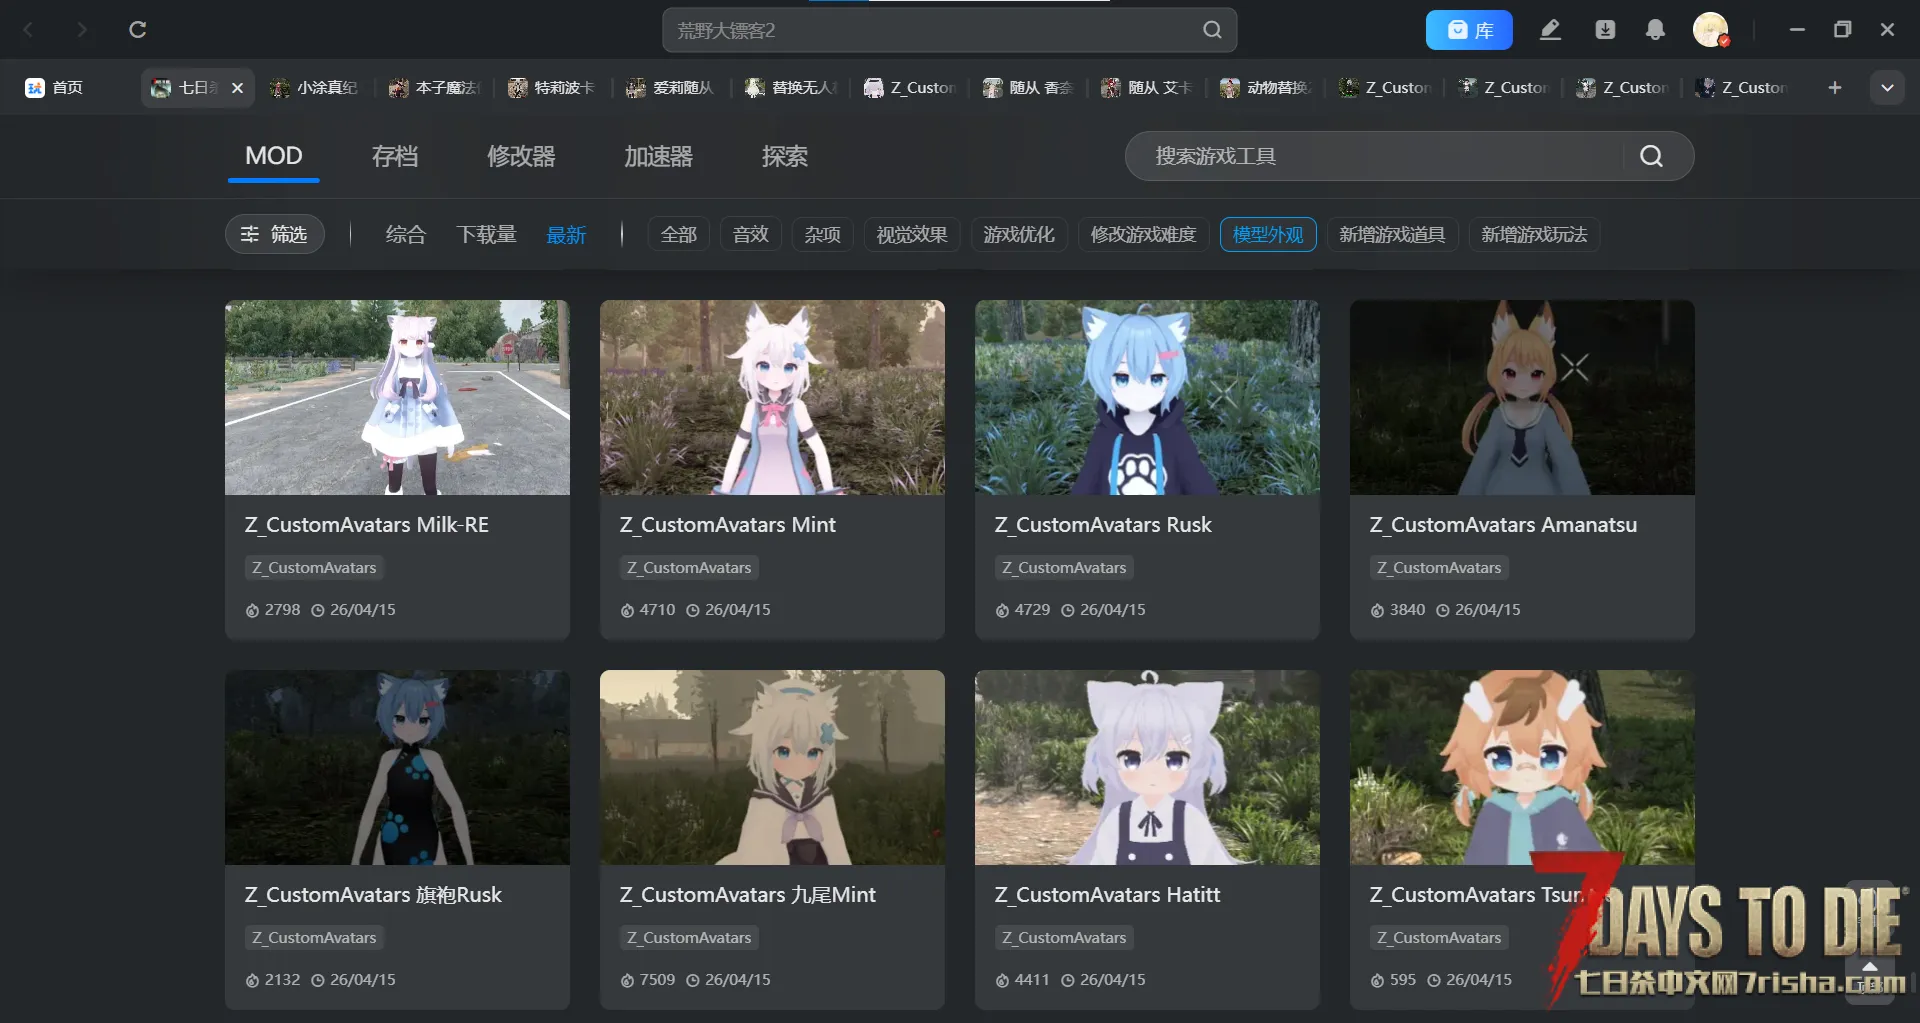Image resolution: width=1920 pixels, height=1023 pixels.
Task: Click the magnifier icon in the game tools search
Action: [1651, 156]
